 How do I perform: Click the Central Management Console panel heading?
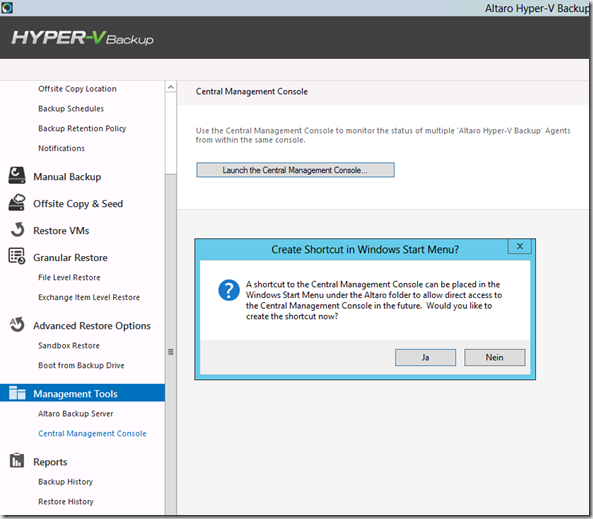(251, 92)
